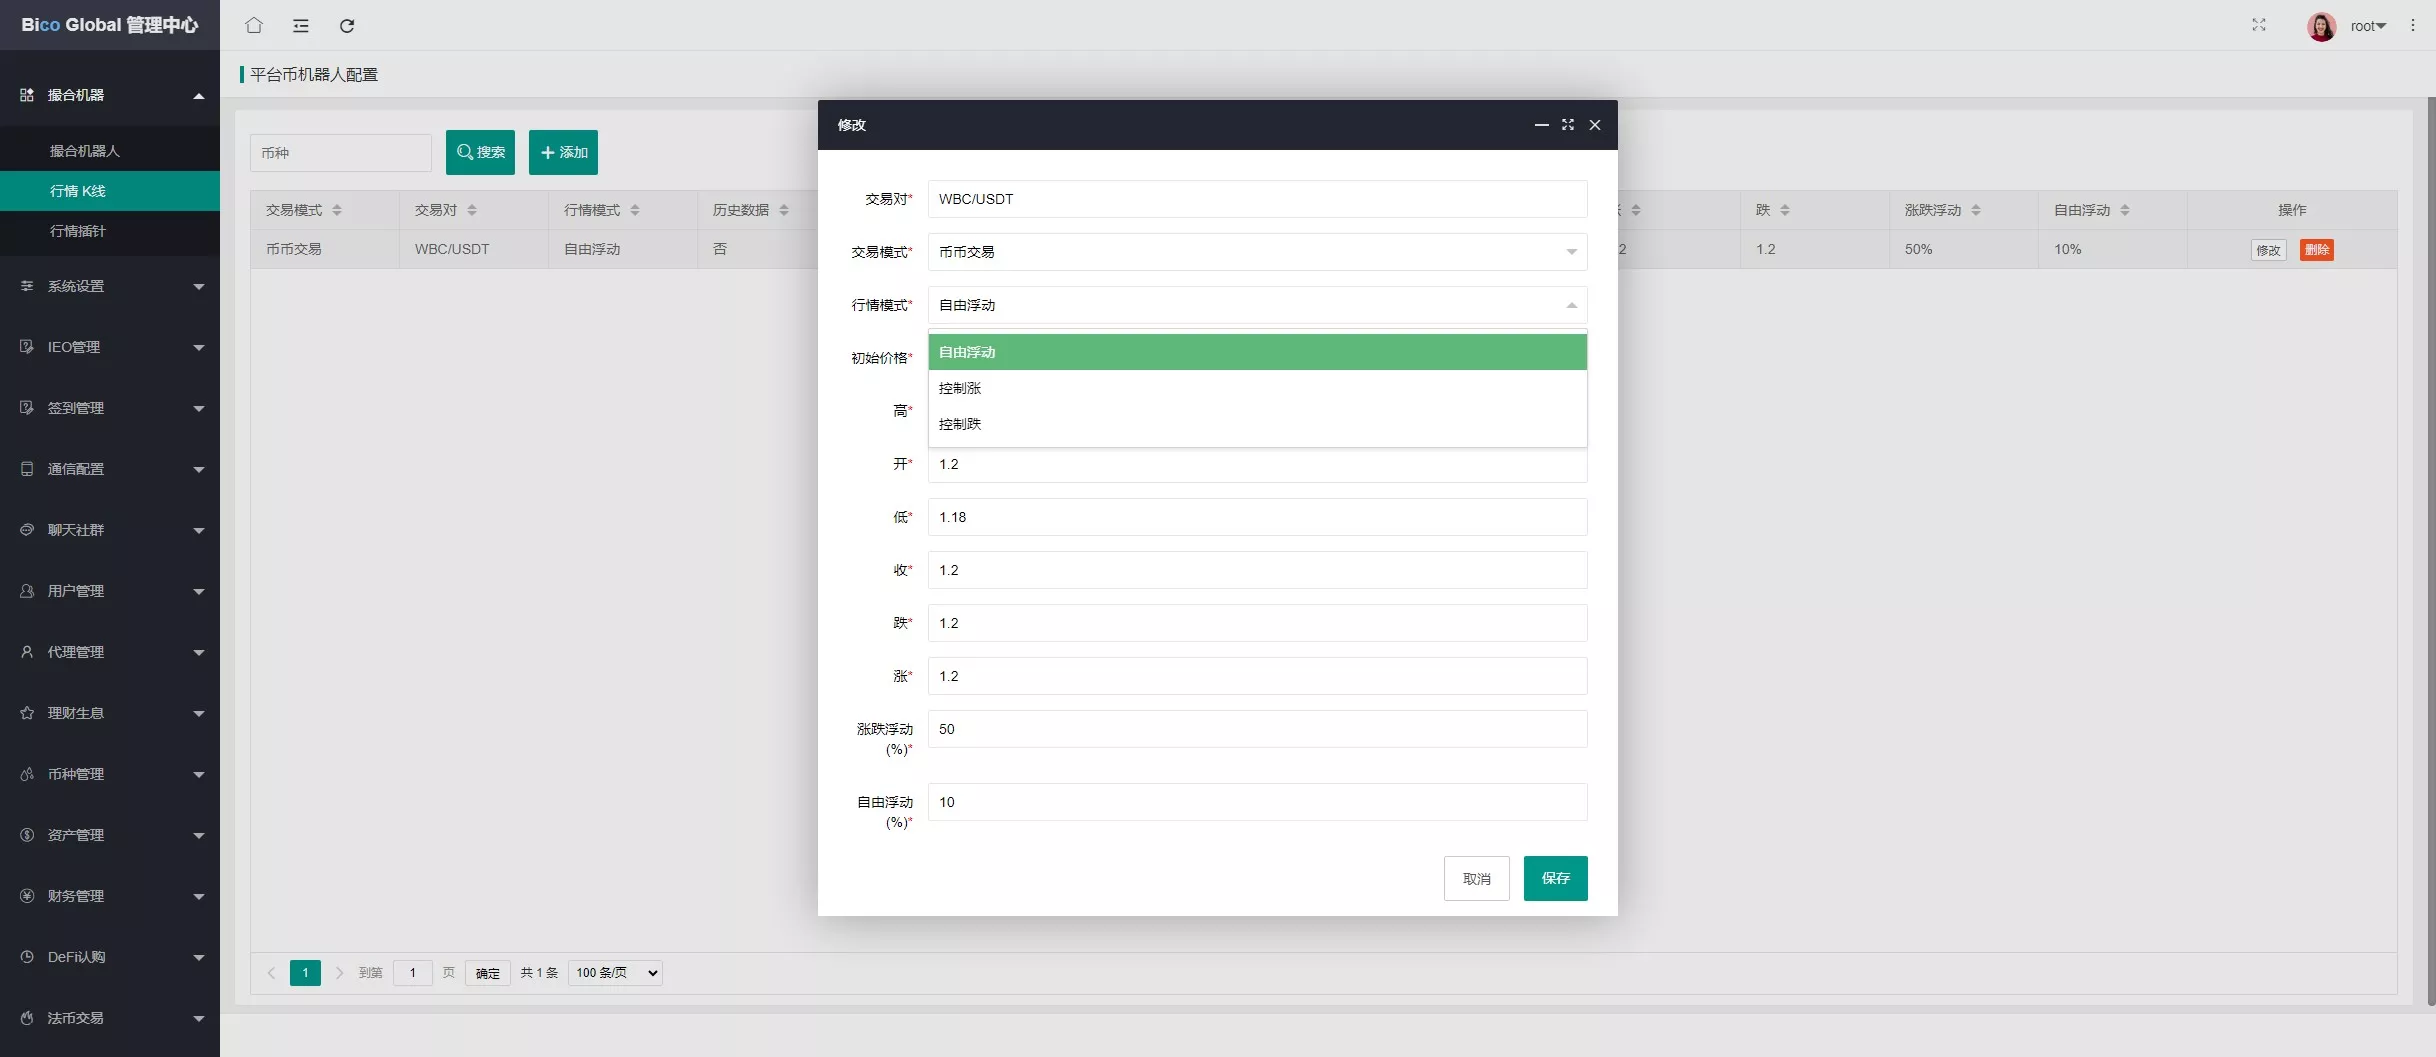Expand 用户管理 menu arrow
The image size is (2436, 1057).
click(199, 592)
